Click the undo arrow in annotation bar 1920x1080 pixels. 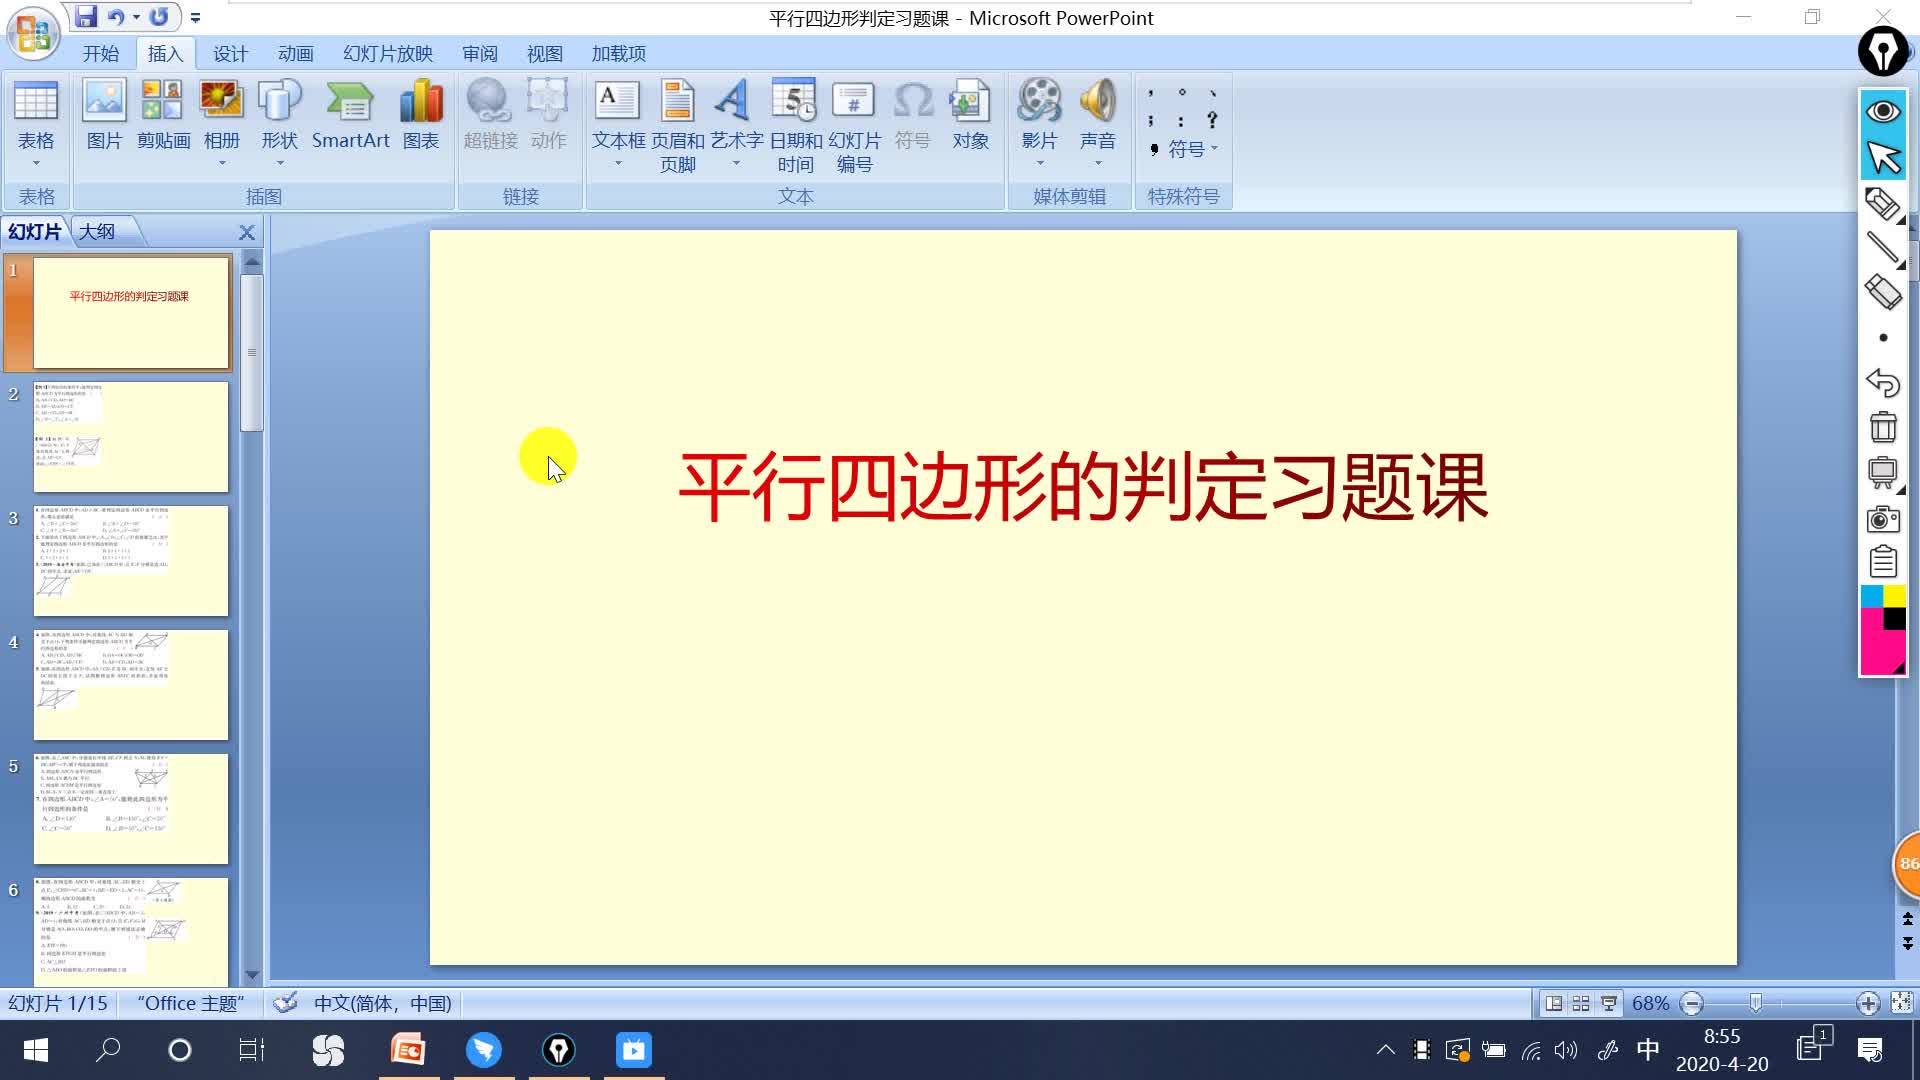click(1883, 382)
